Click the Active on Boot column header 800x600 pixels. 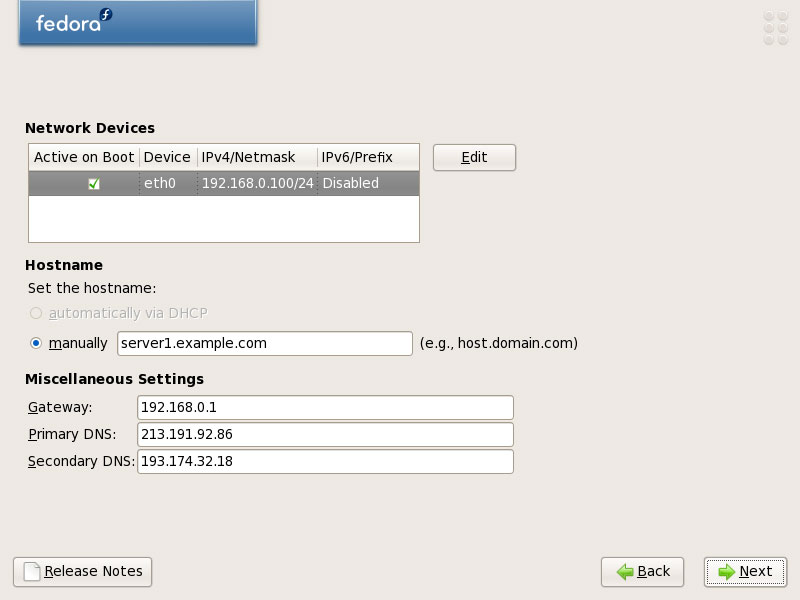pos(84,157)
